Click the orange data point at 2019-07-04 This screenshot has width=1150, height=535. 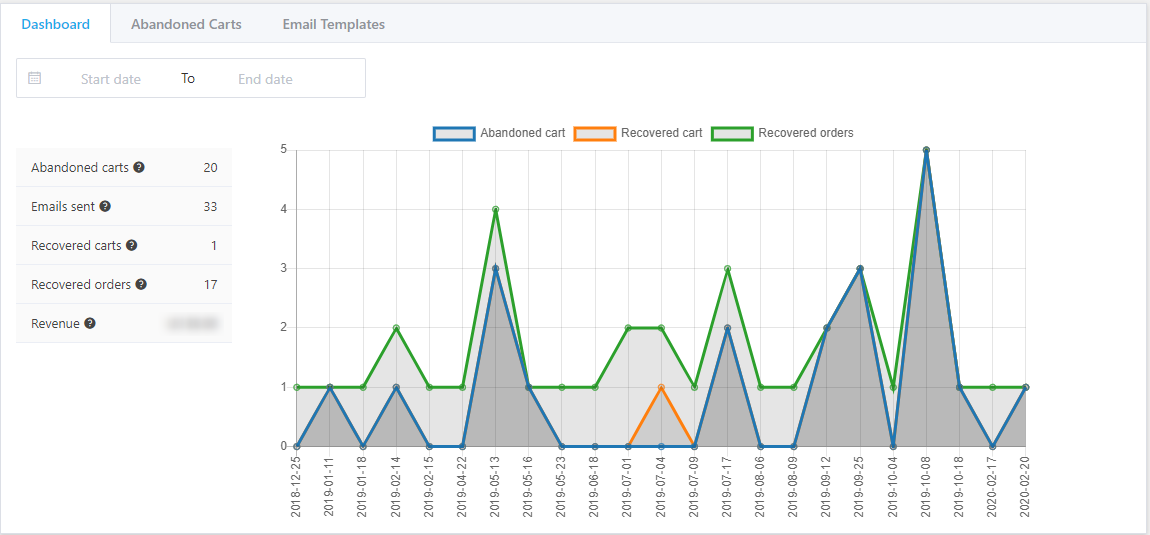(661, 387)
